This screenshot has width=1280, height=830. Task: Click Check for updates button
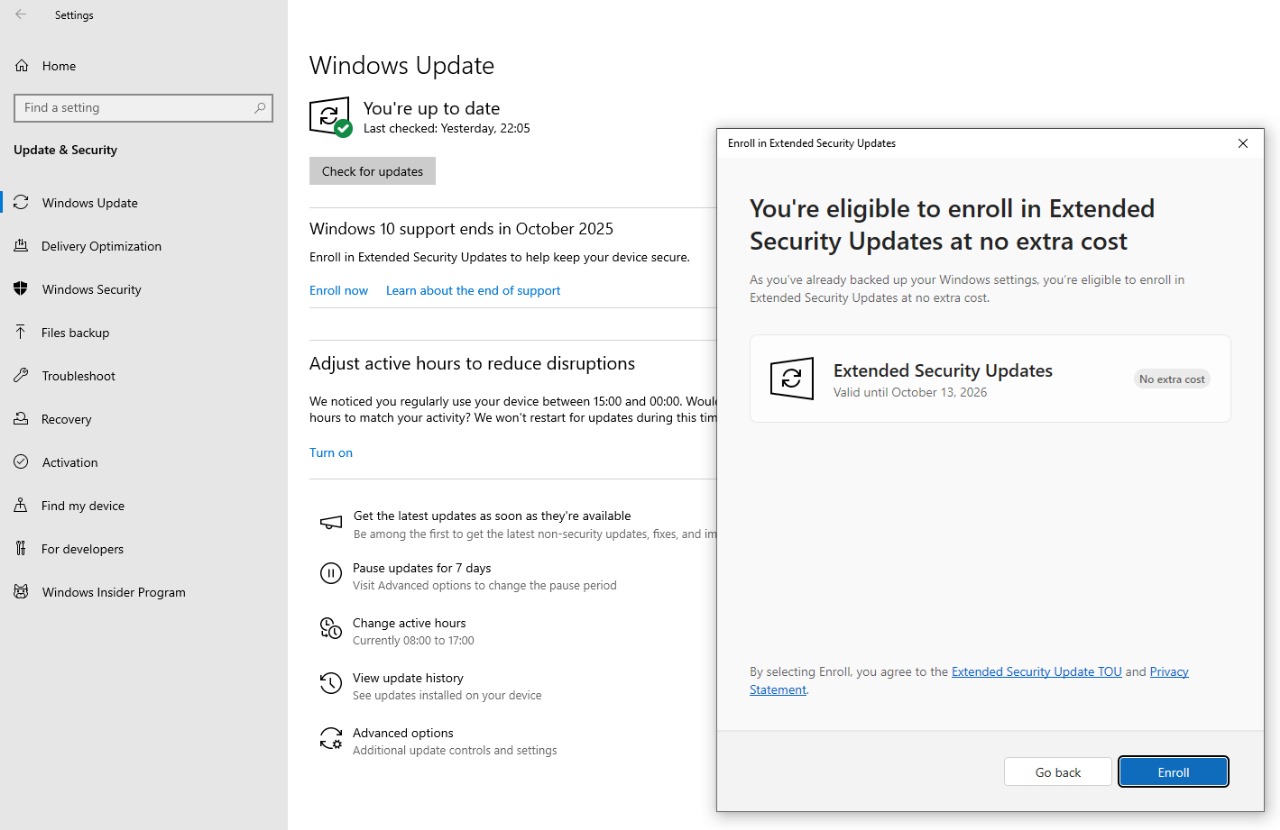point(372,171)
